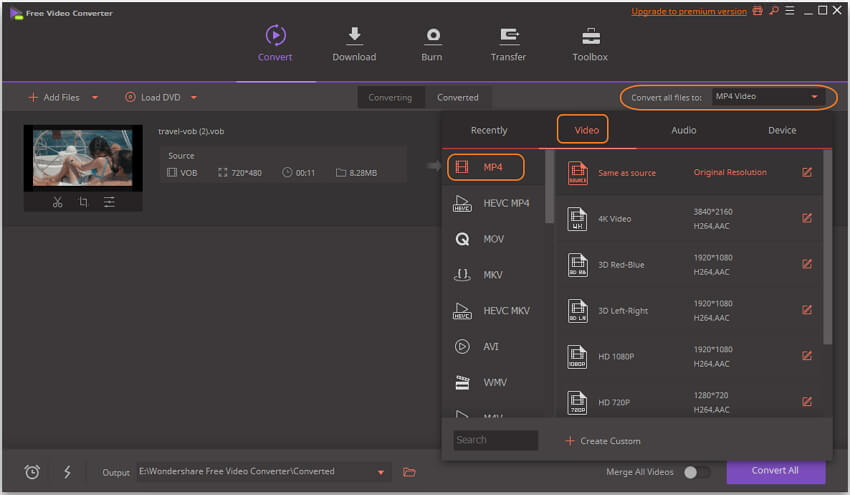Edit the HD 720P preset

tap(807, 402)
